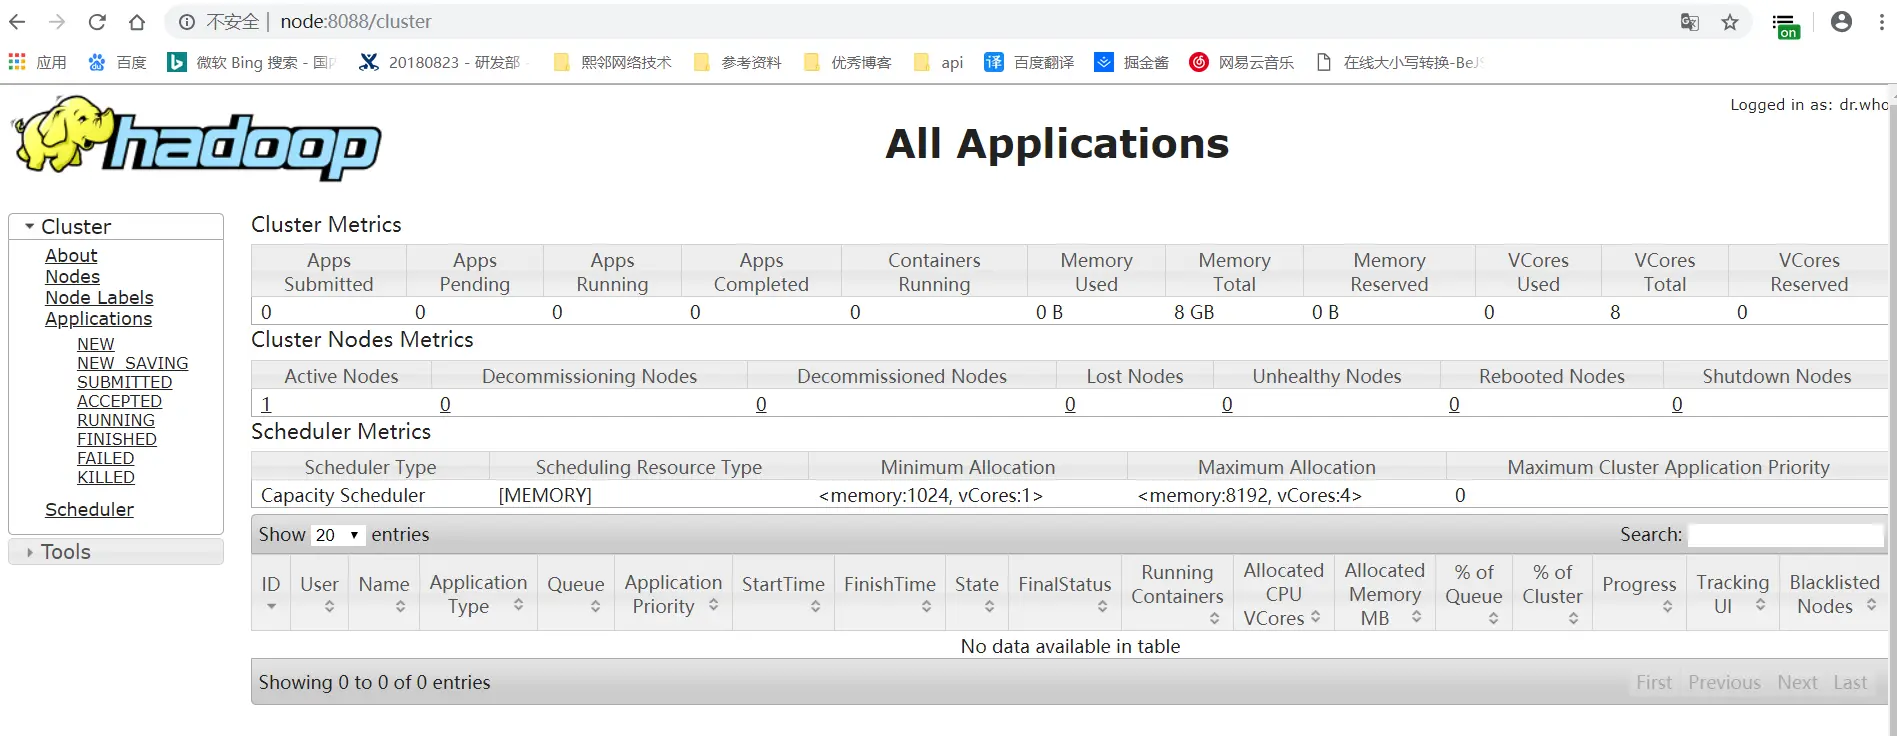Sort the table by Queue column

click(x=576, y=594)
